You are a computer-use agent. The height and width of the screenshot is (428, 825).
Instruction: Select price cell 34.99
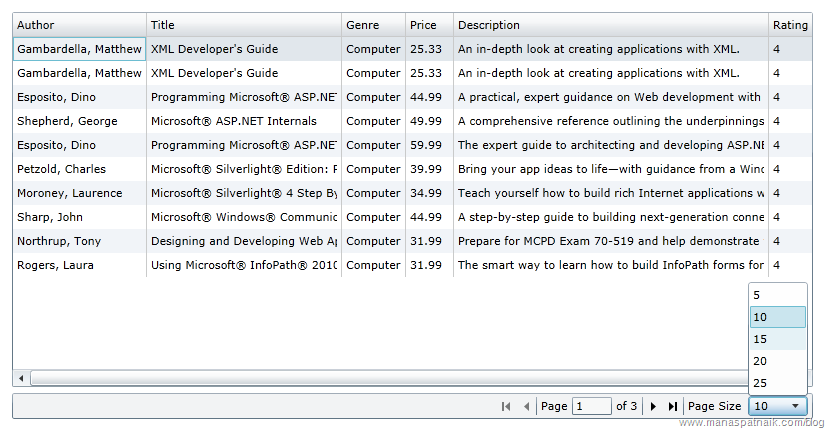coord(429,193)
